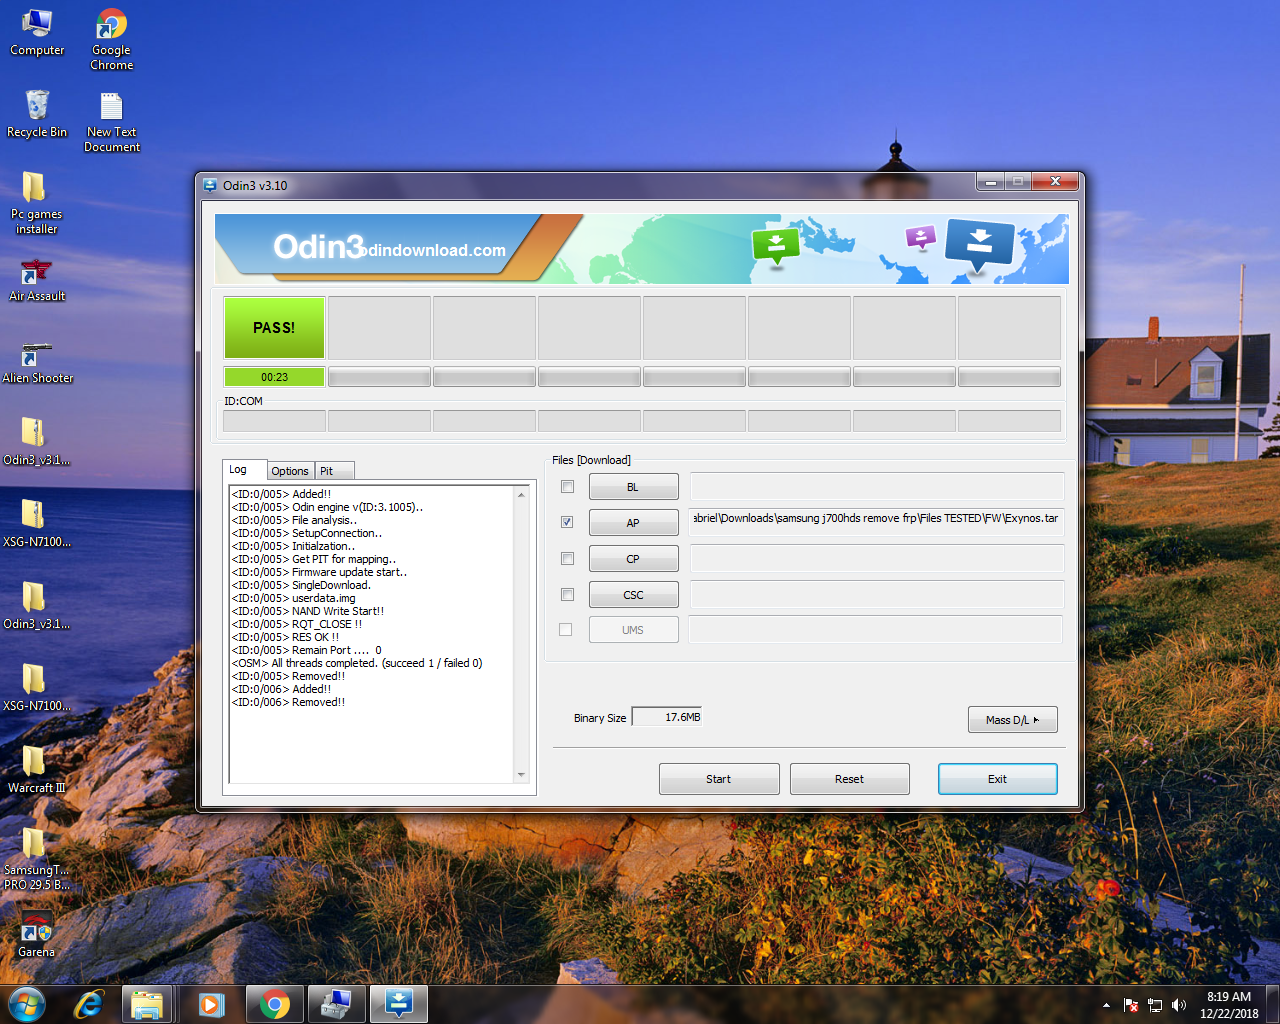The width and height of the screenshot is (1280, 1024).
Task: Switch to the Options tab
Action: (x=290, y=471)
